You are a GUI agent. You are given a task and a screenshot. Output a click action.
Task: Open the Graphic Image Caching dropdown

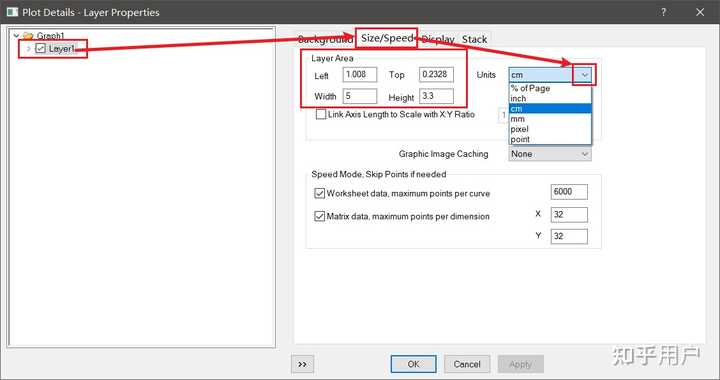[x=550, y=154]
